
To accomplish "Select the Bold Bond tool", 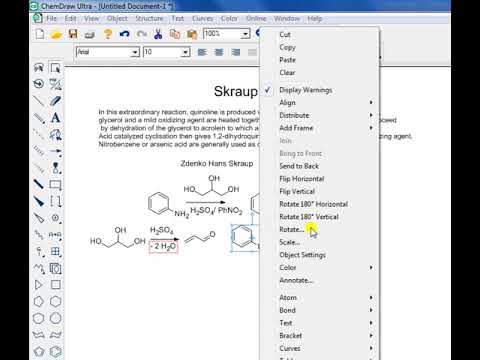I will [x=39, y=184].
